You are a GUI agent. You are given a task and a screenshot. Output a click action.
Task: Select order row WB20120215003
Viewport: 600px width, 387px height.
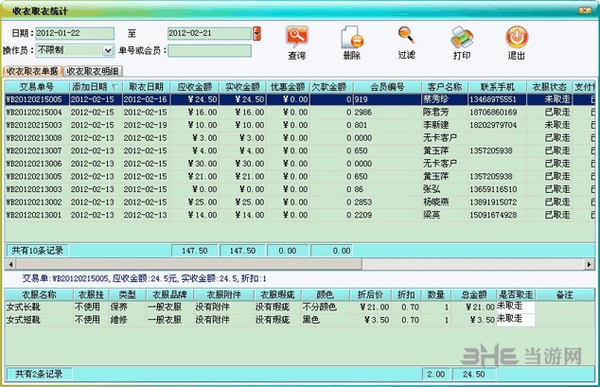(300, 125)
